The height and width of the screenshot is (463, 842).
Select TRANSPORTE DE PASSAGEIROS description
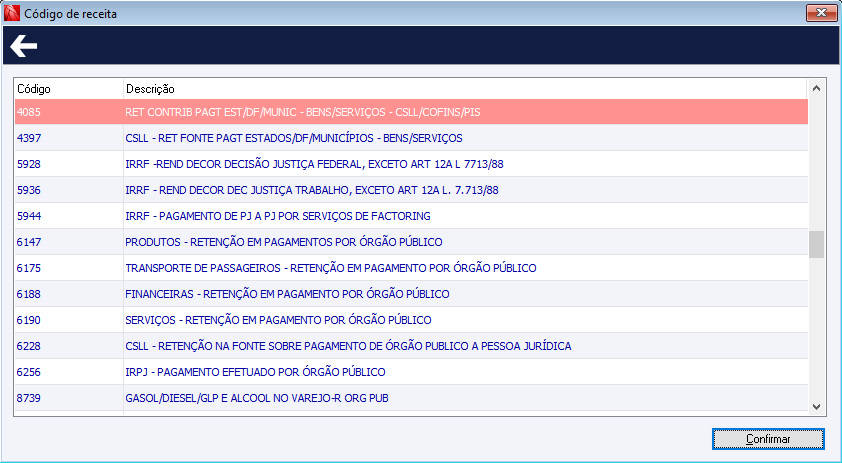[x=331, y=268]
